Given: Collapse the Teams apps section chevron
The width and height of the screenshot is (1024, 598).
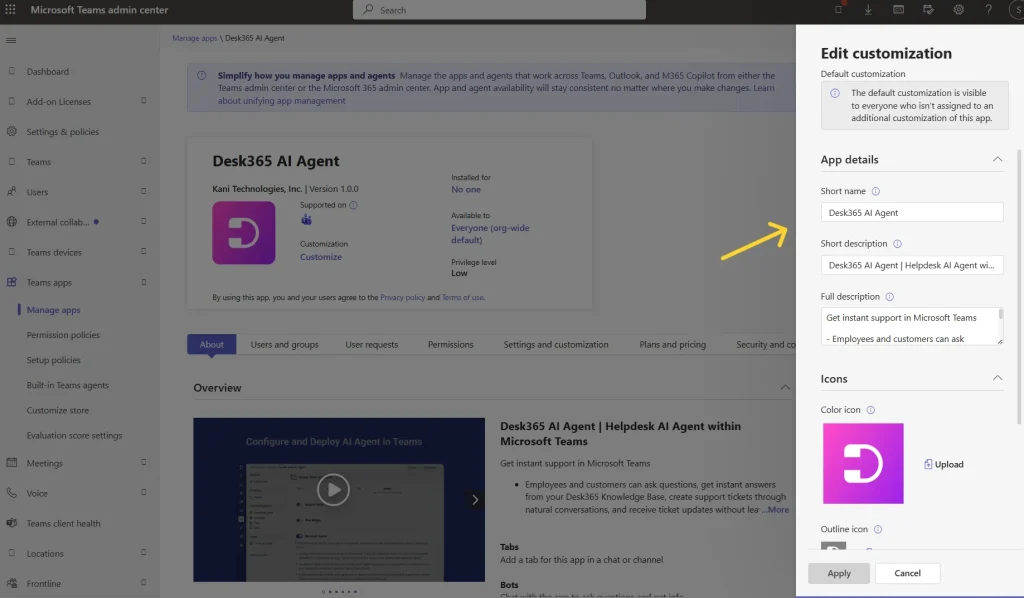Looking at the screenshot, I should [x=144, y=282].
